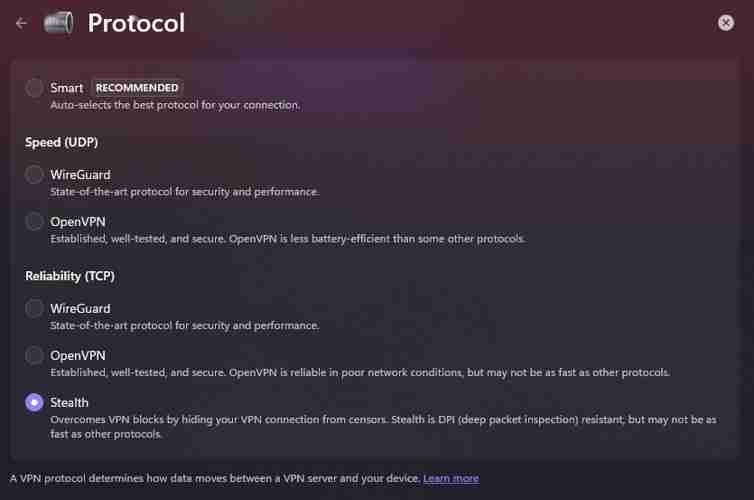Click the WireGuard label under Speed (UDP)

click(x=80, y=175)
